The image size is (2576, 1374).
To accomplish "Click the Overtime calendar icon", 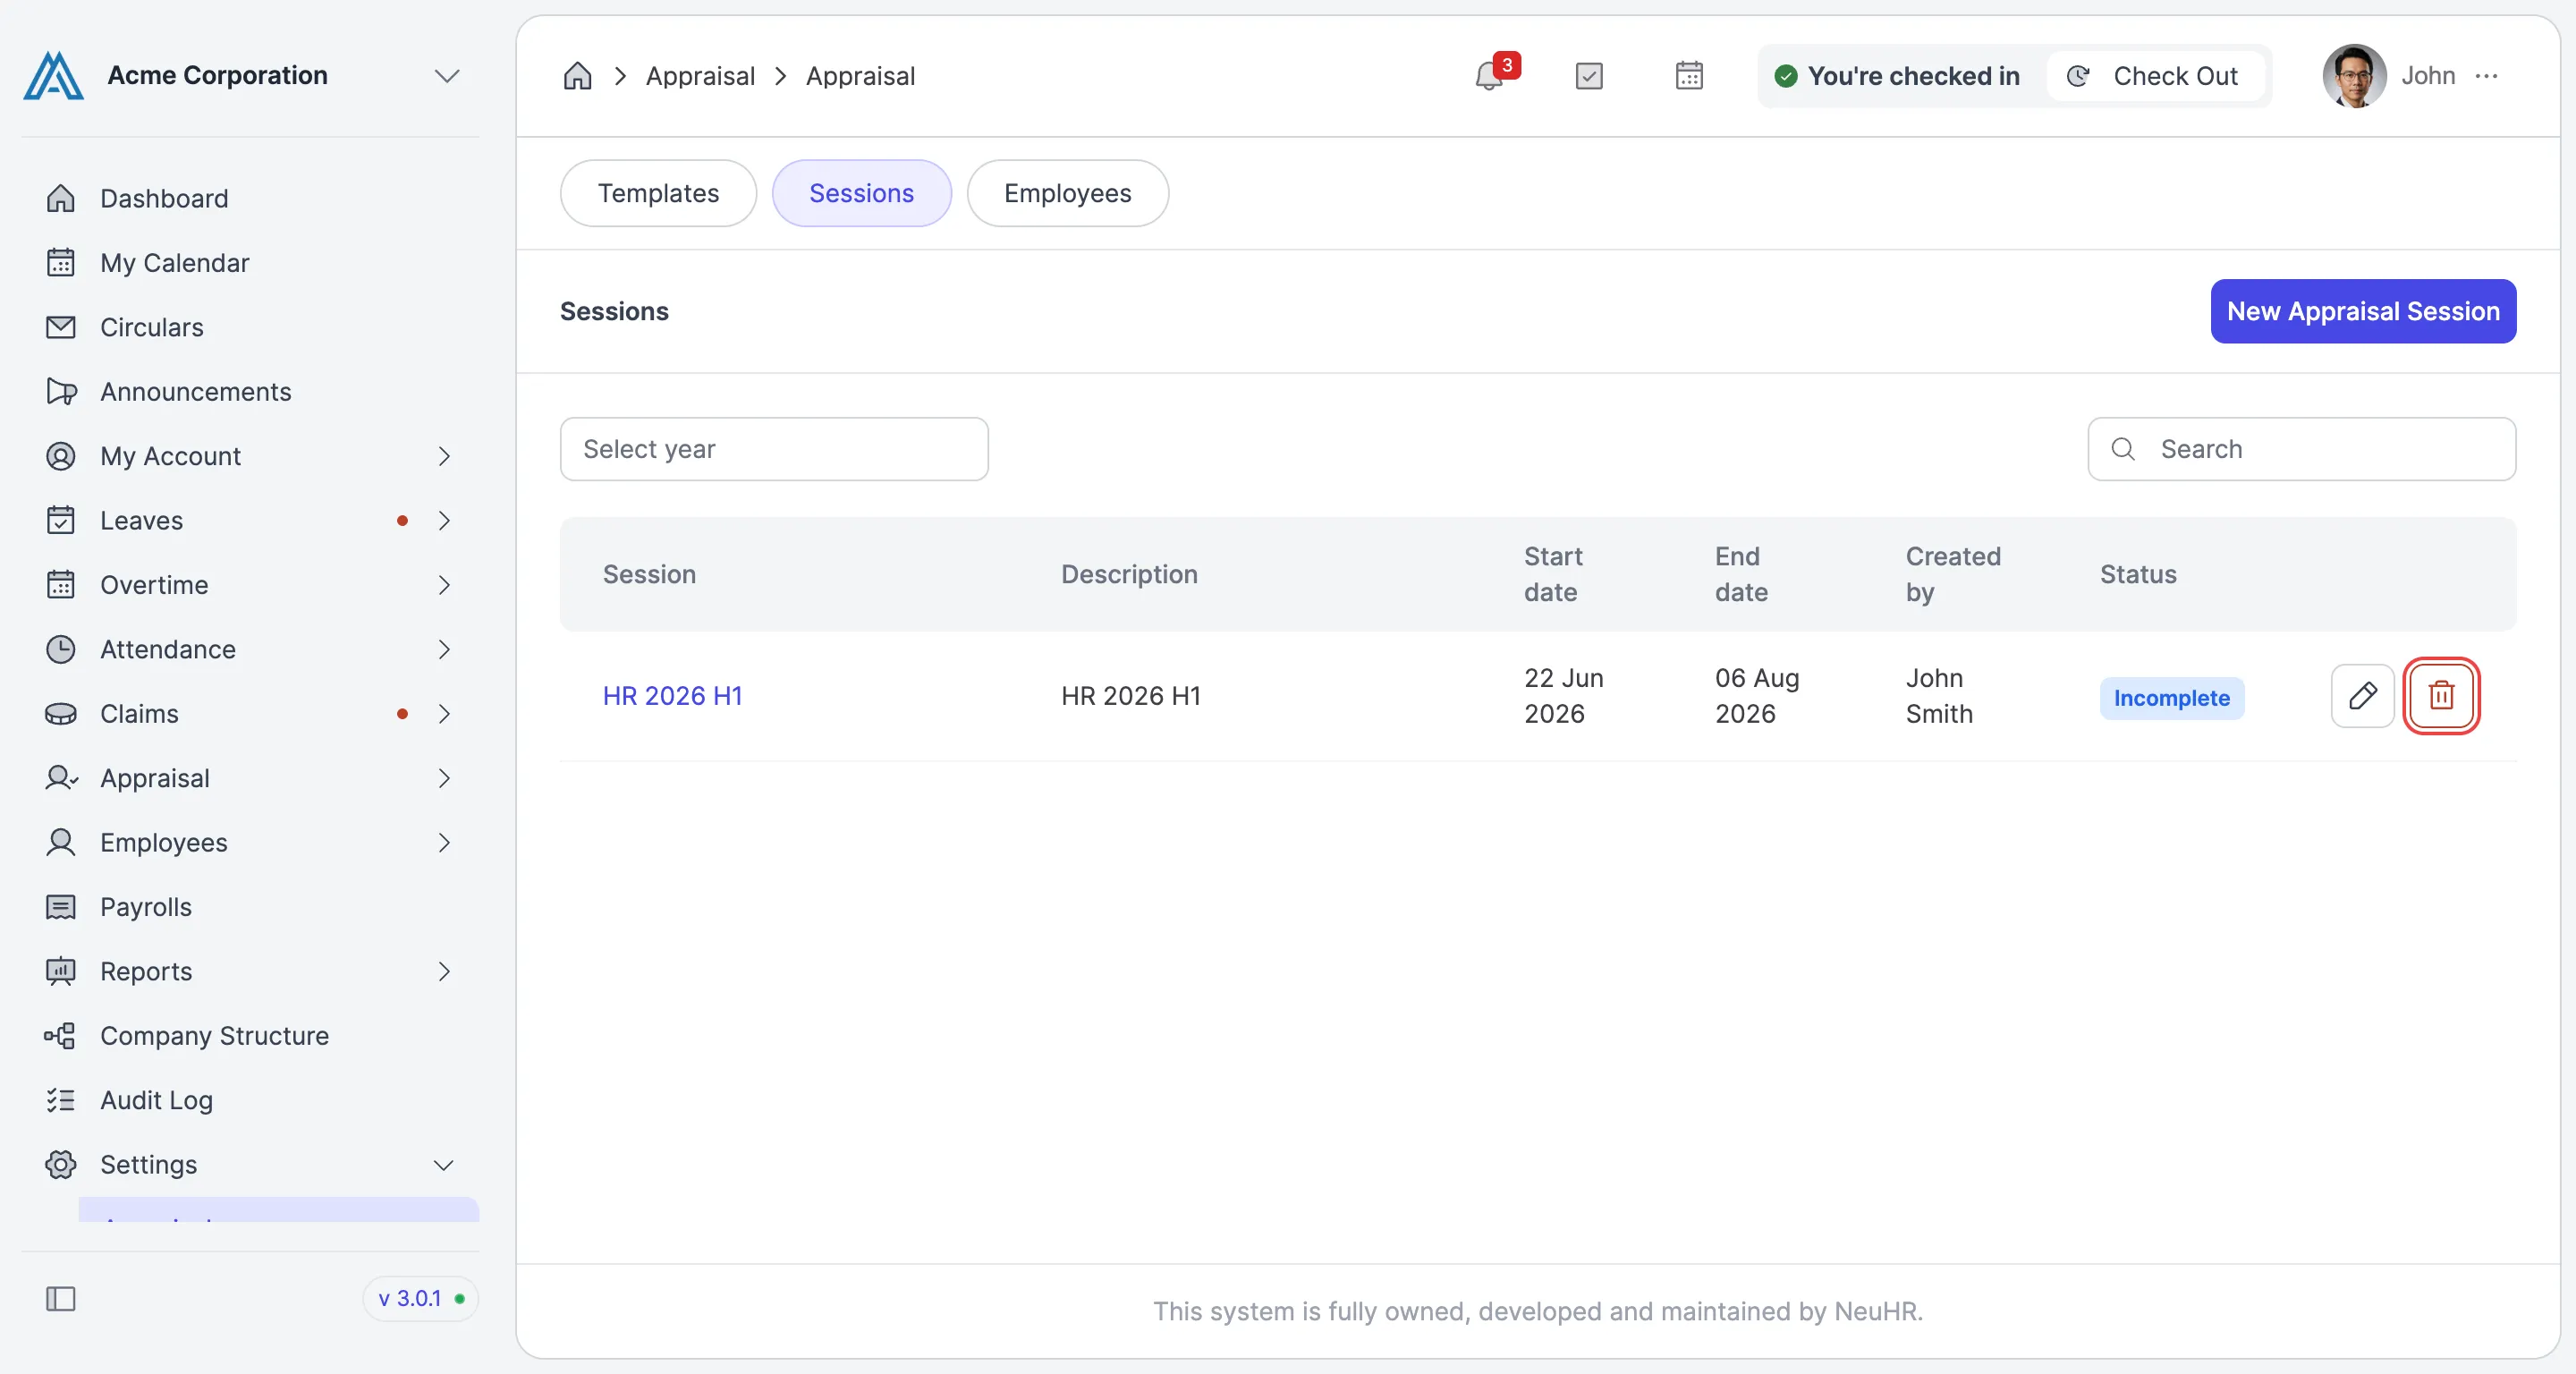I will pyautogui.click(x=61, y=584).
